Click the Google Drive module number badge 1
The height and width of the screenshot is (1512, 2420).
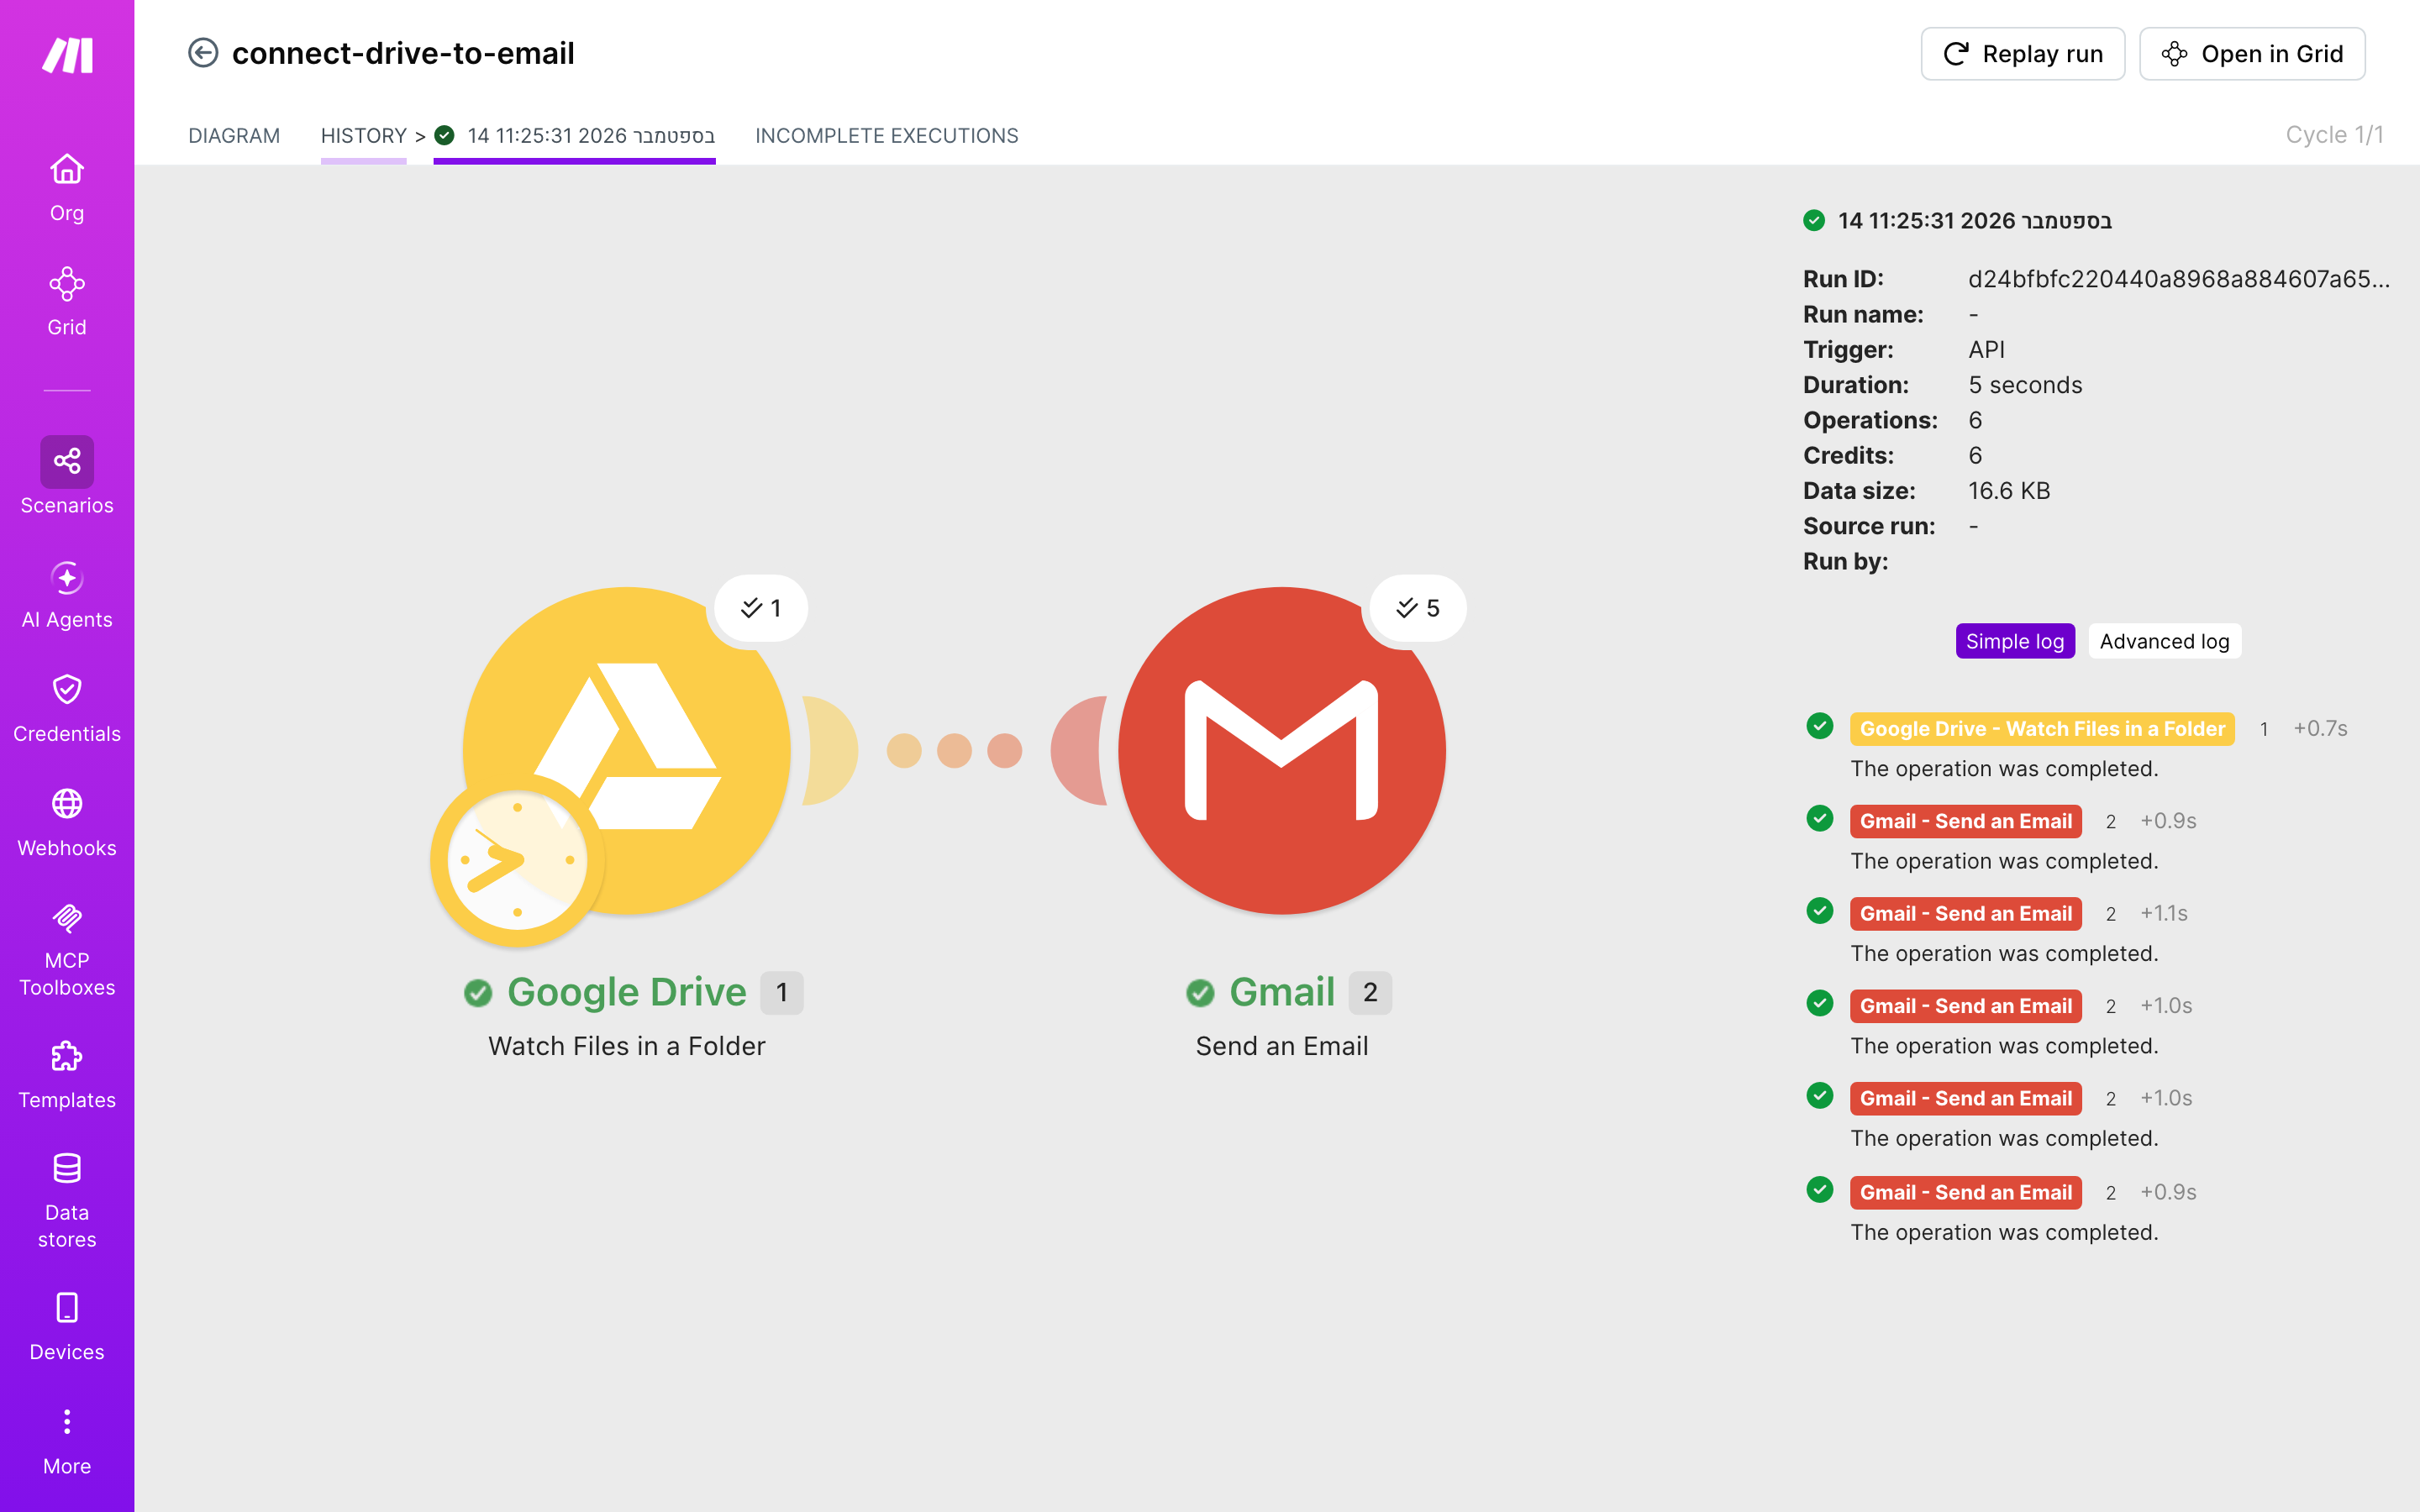pyautogui.click(x=782, y=993)
